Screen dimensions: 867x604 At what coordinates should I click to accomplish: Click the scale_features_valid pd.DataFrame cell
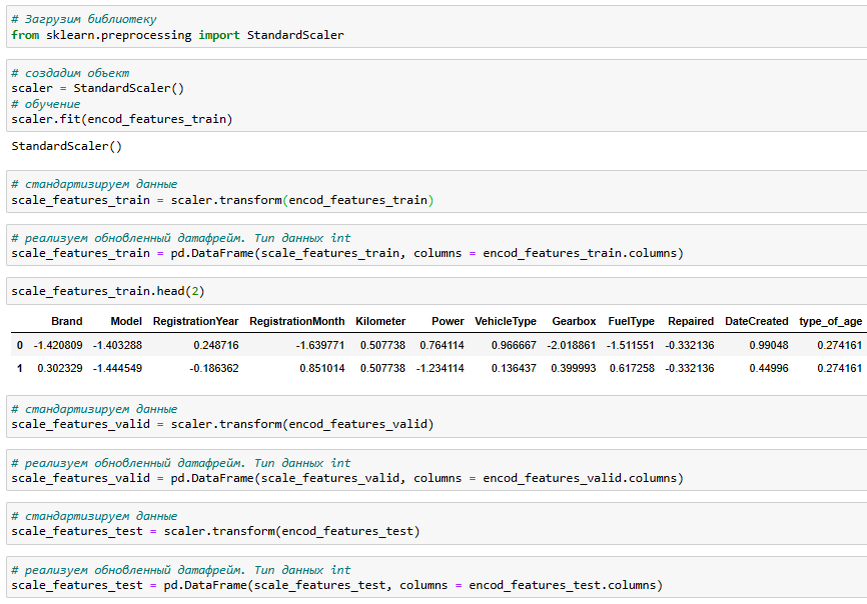tap(436, 470)
